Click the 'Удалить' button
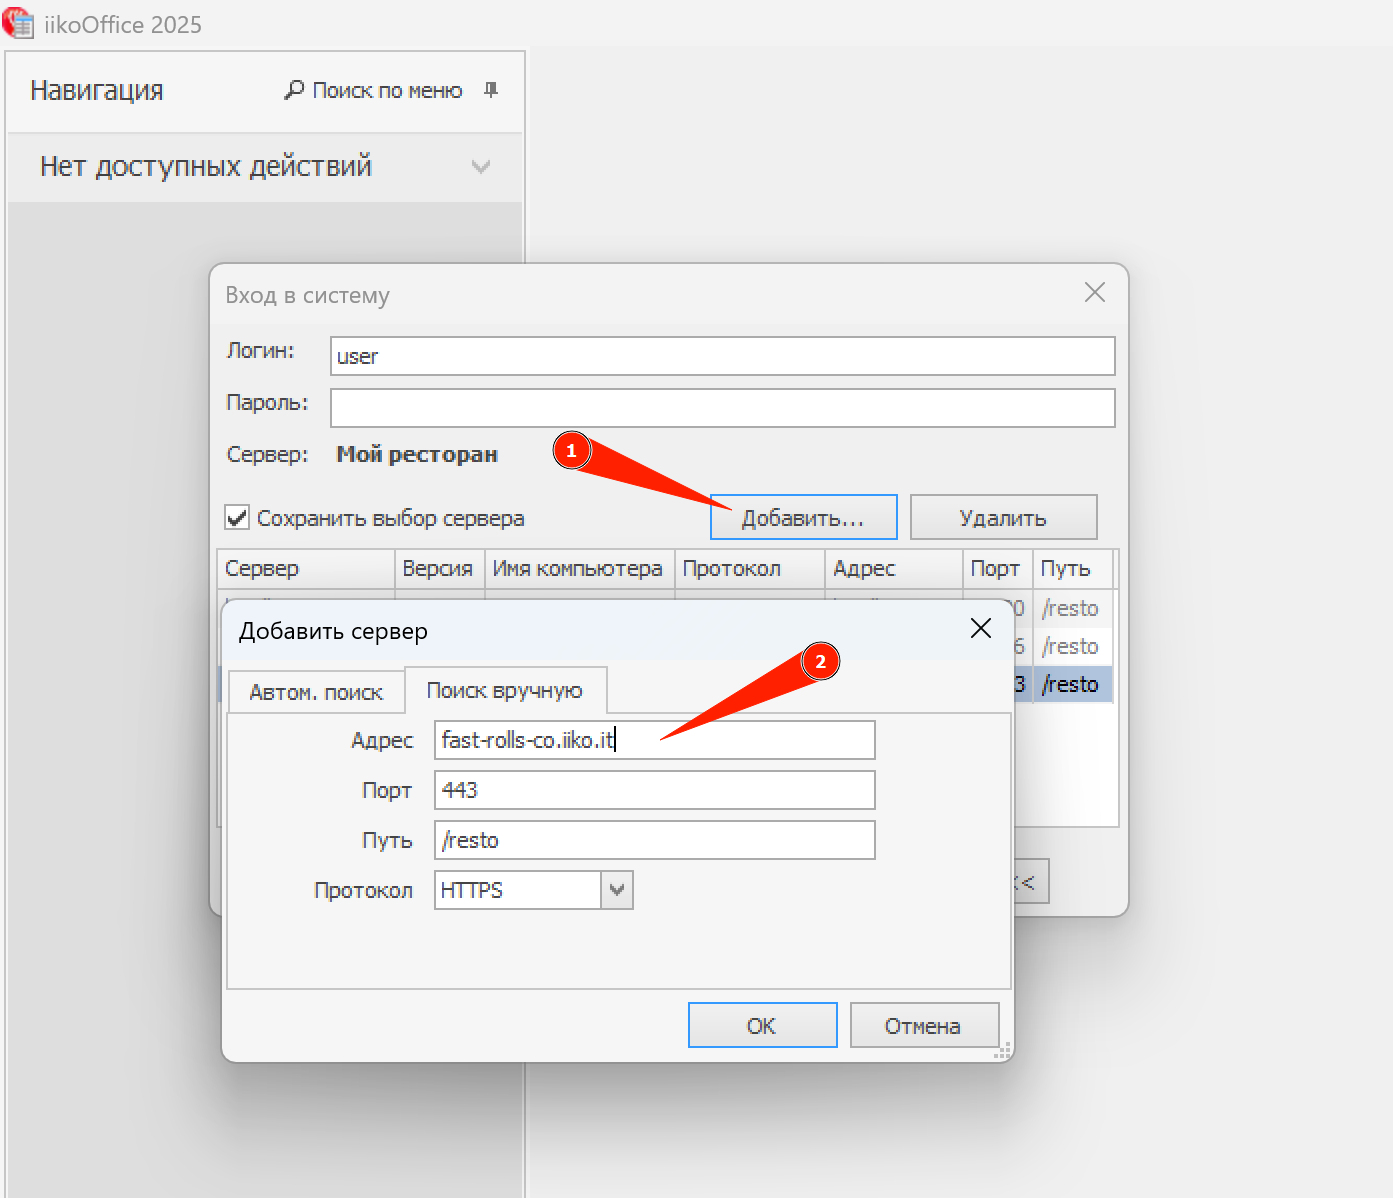 click(x=1002, y=517)
